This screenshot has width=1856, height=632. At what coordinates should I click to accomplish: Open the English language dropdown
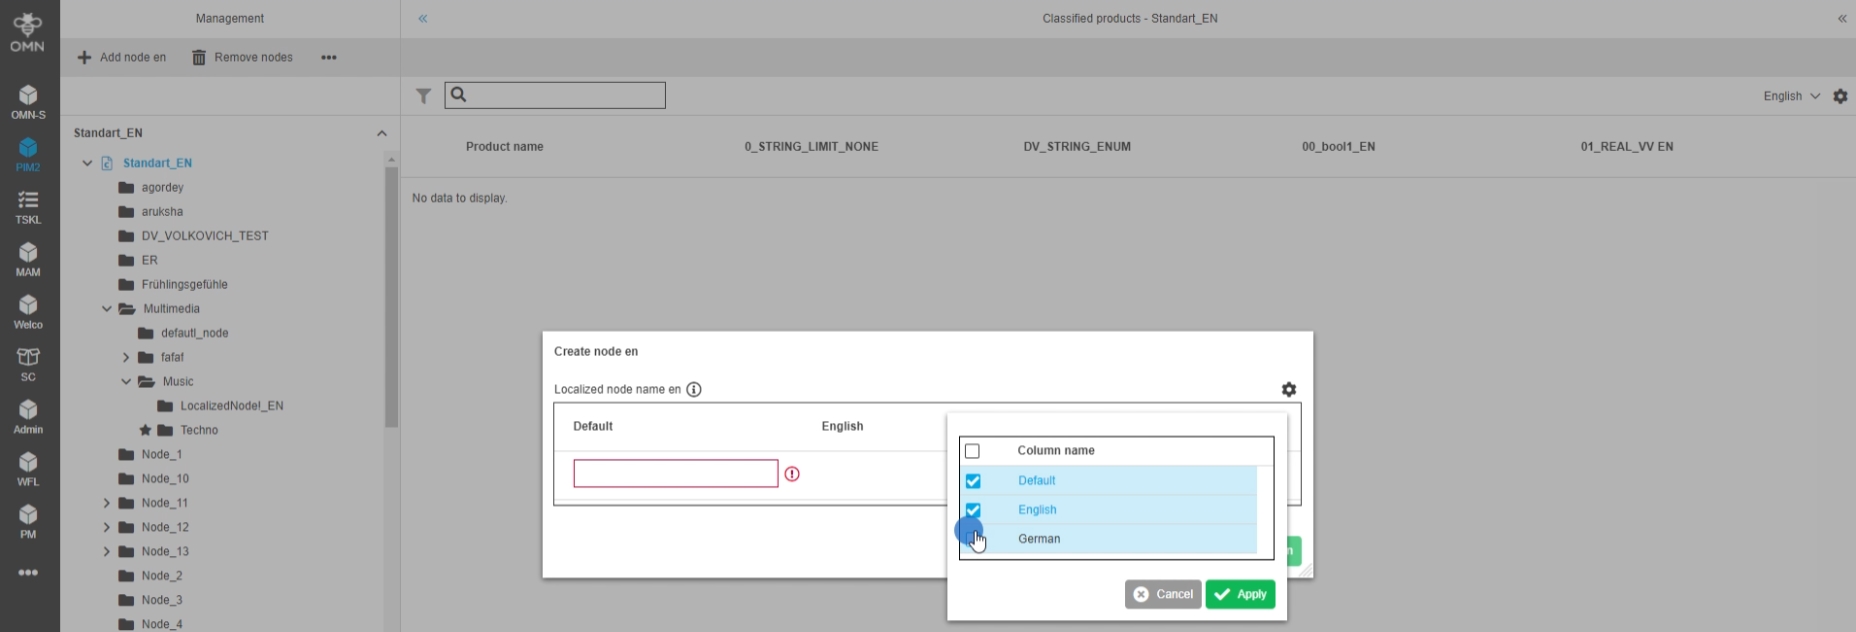(x=1791, y=96)
